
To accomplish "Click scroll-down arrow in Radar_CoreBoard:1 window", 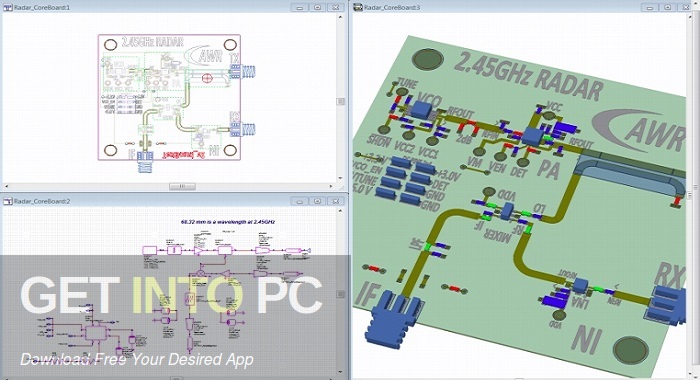I will pos(341,178).
